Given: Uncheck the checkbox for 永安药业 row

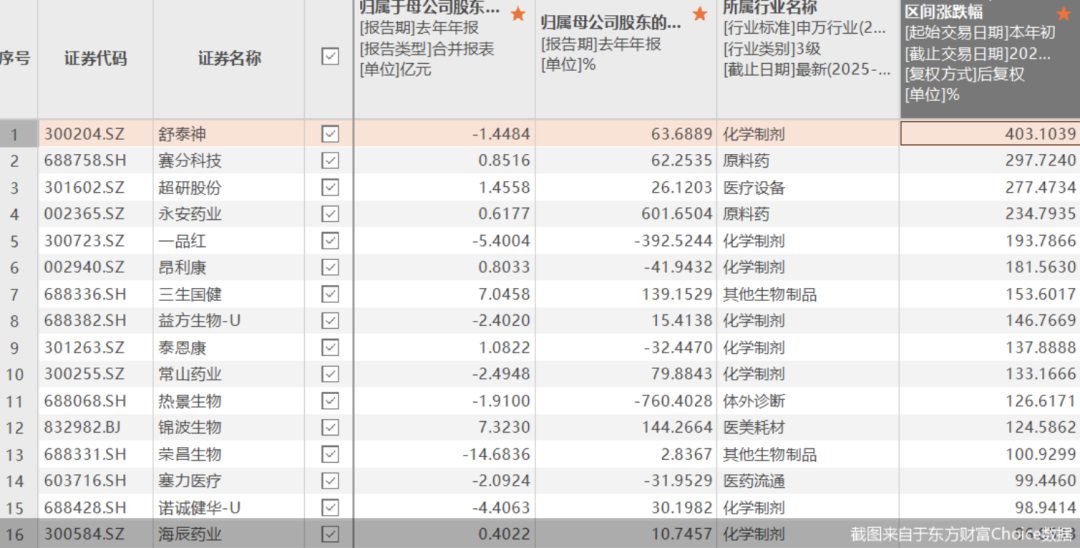Looking at the screenshot, I should [330, 213].
